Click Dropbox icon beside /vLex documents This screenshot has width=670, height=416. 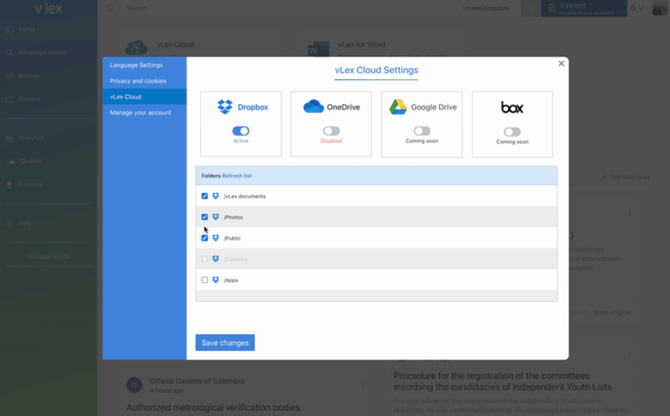click(x=216, y=196)
